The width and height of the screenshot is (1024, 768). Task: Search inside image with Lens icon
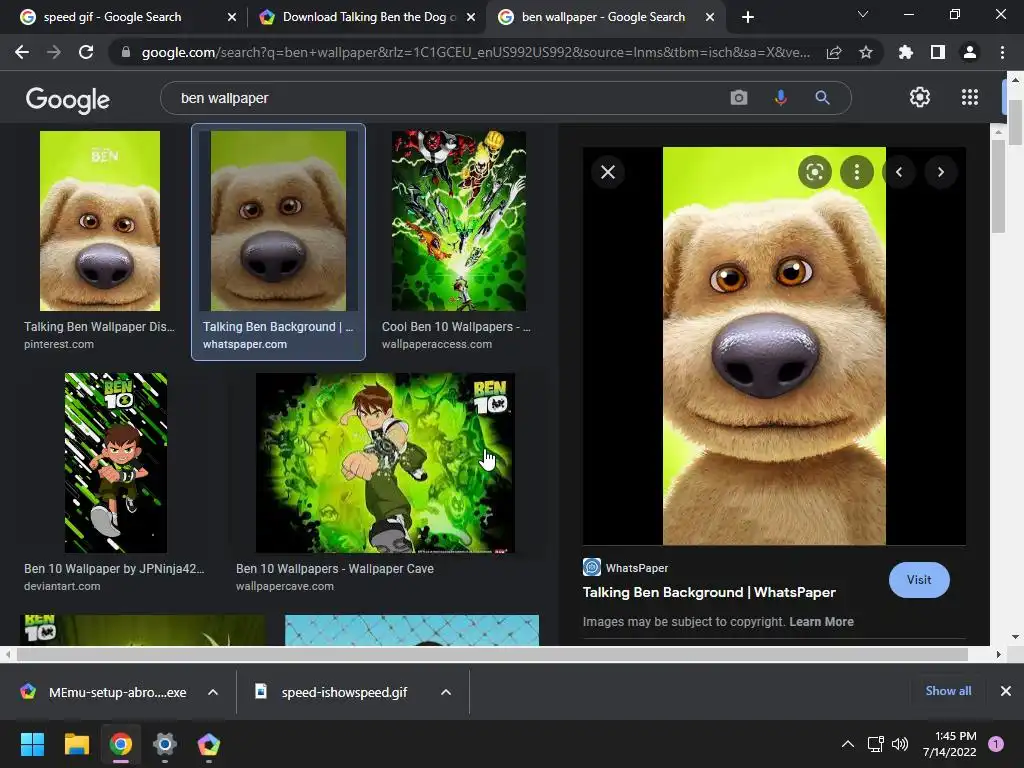(814, 172)
